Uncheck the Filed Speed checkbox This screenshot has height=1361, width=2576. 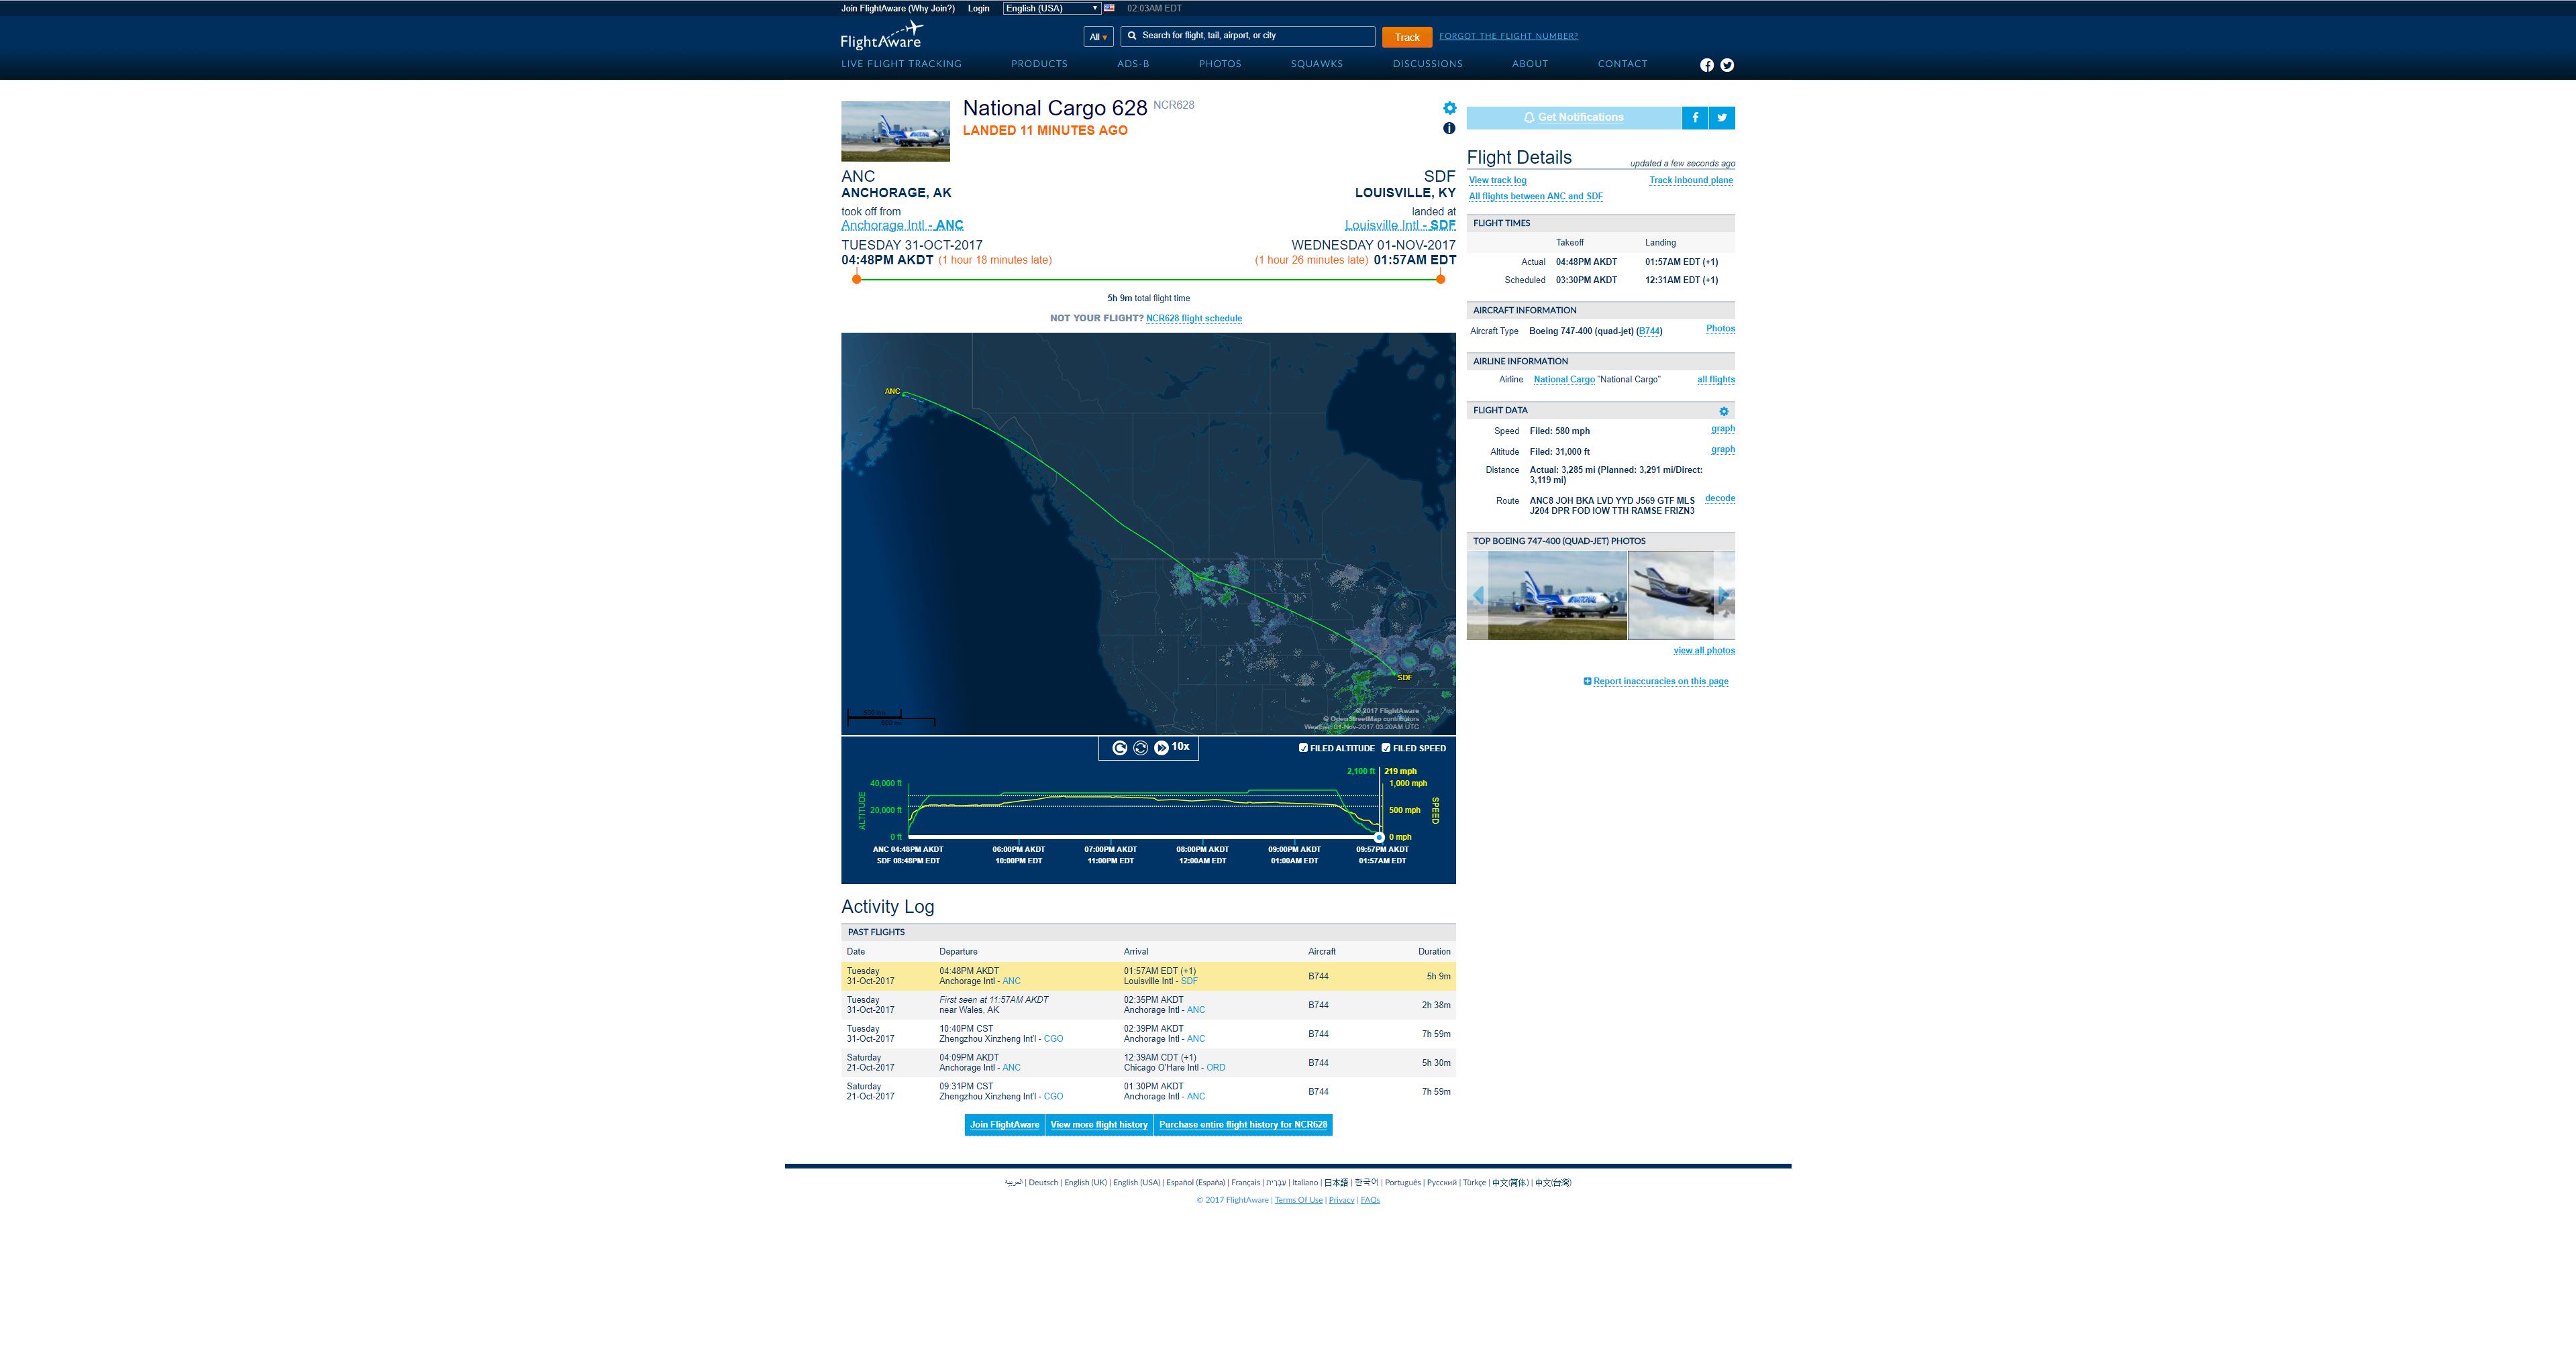coord(1386,748)
